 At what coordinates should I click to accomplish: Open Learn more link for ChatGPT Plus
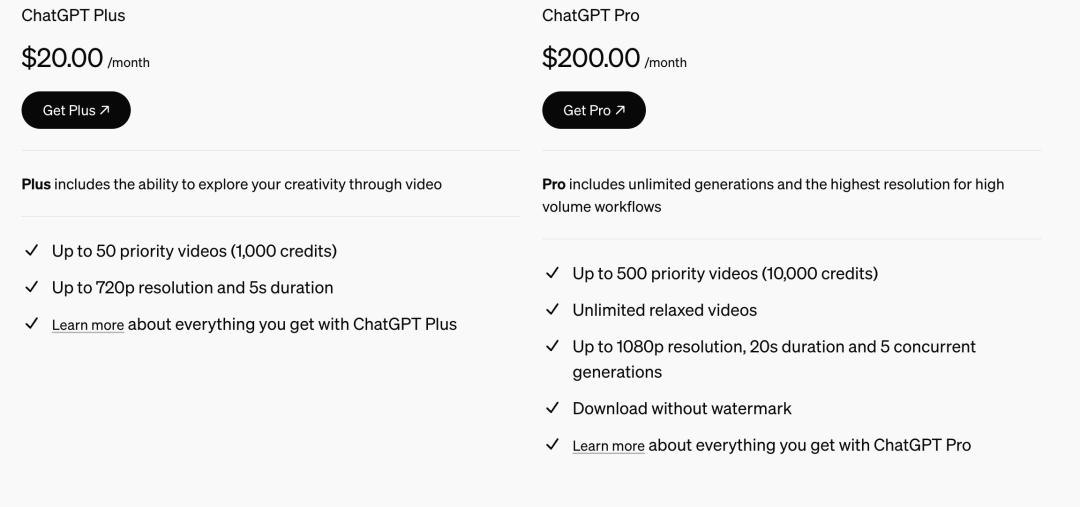(88, 325)
